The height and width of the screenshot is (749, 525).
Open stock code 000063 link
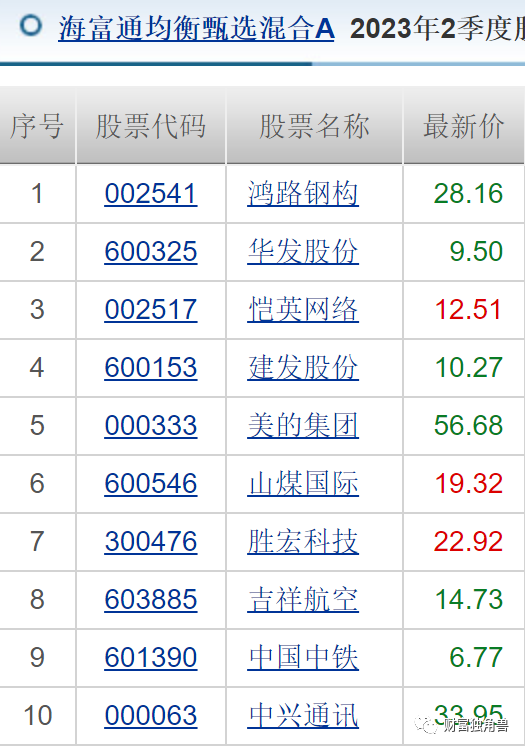pyautogui.click(x=151, y=716)
